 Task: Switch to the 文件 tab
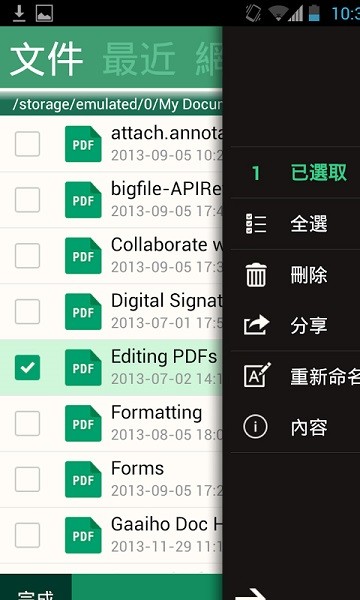(46, 59)
